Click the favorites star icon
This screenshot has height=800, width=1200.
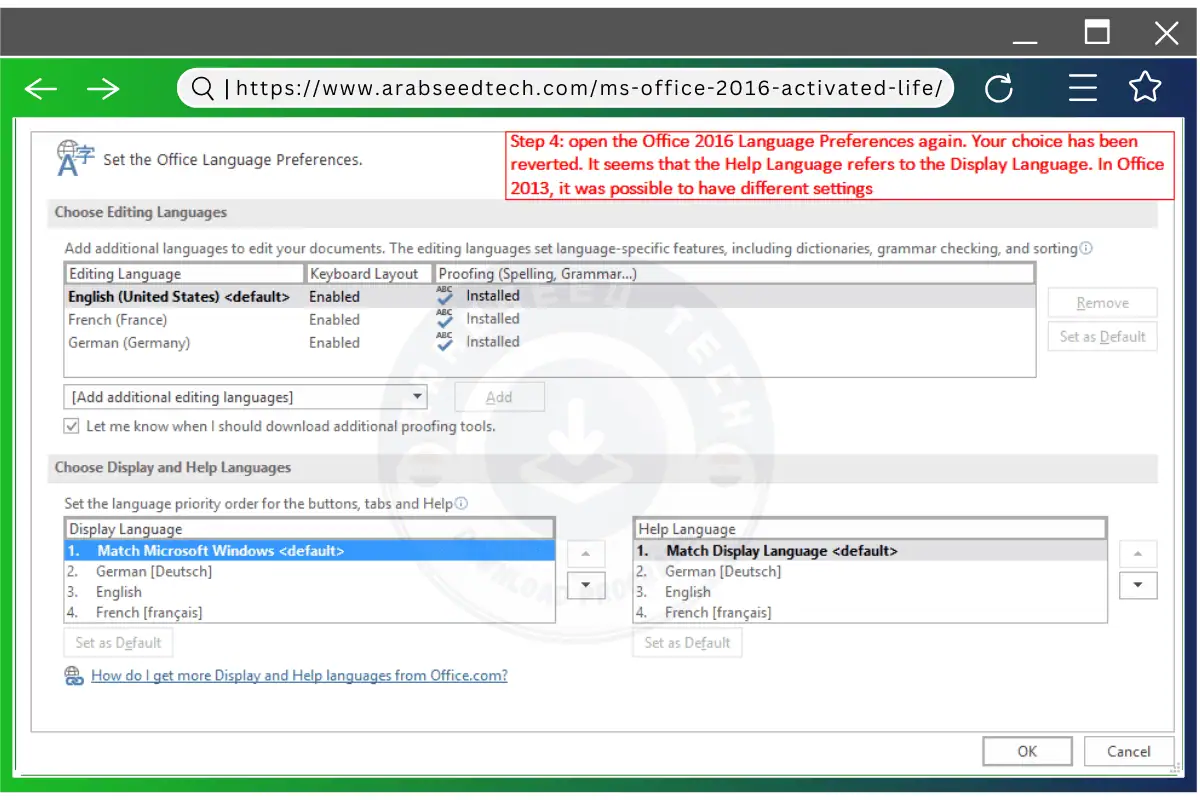click(1145, 88)
